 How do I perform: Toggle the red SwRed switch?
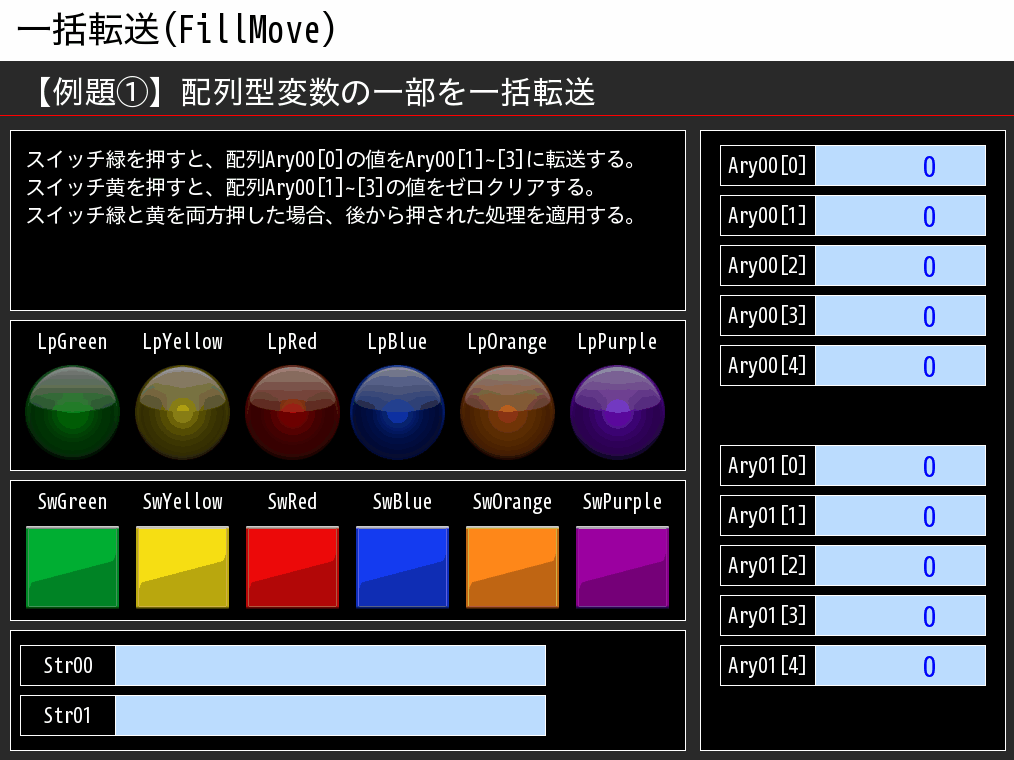292,567
